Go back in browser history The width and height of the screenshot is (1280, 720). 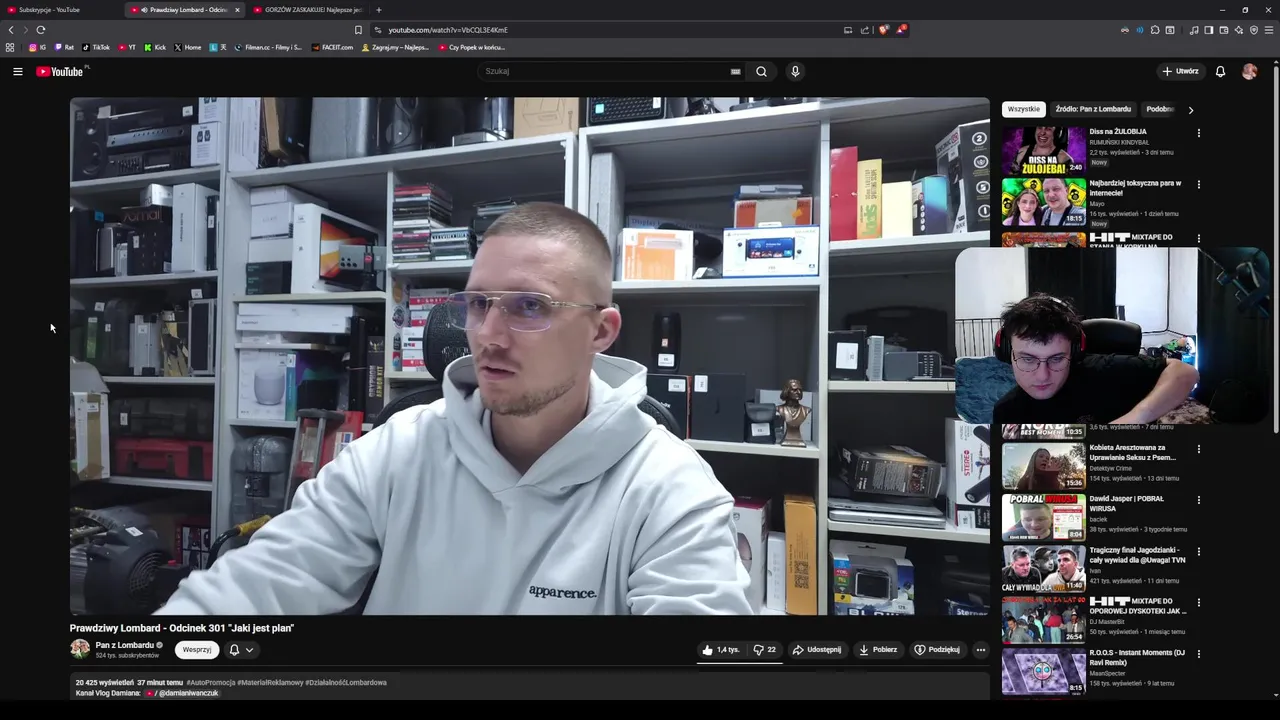[11, 30]
